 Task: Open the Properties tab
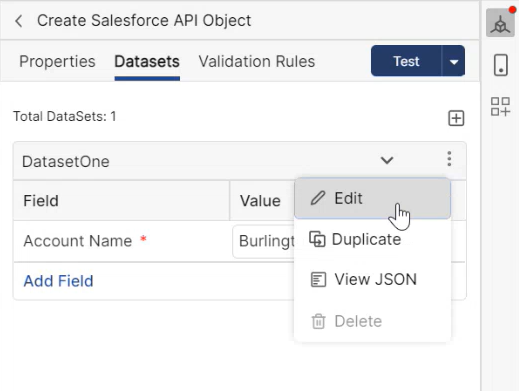[x=57, y=62]
